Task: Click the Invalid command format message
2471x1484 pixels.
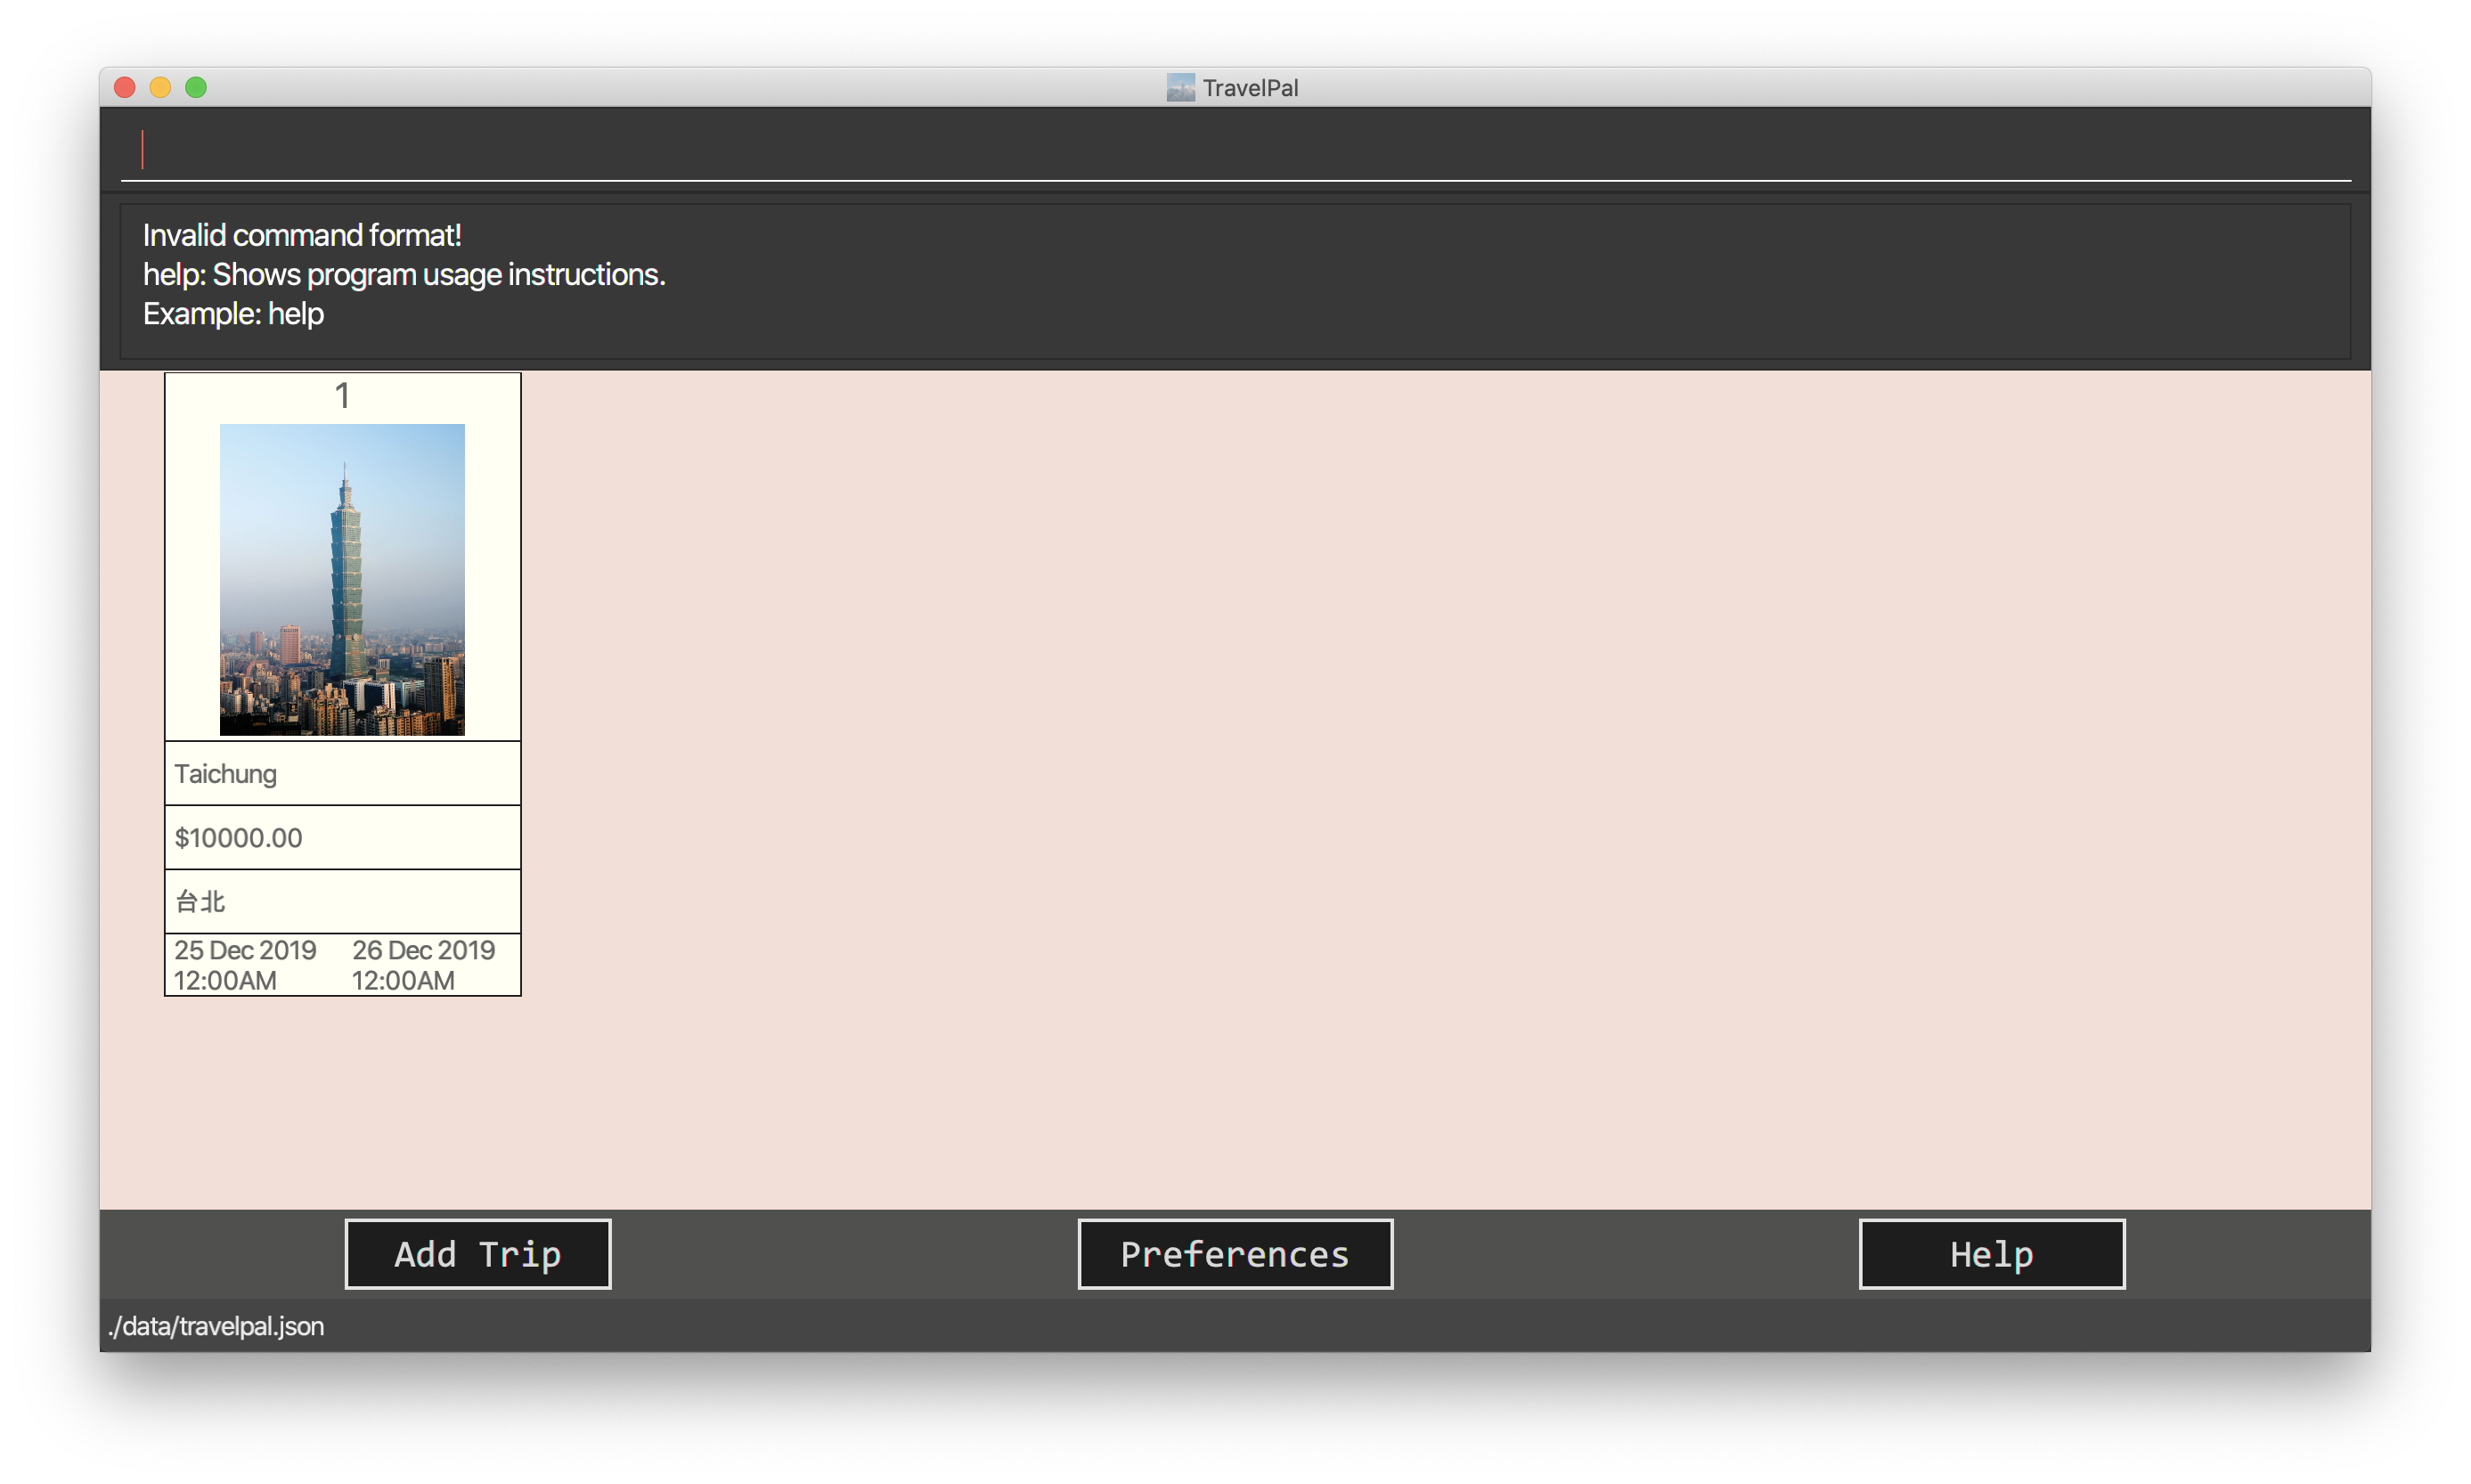Action: 301,235
